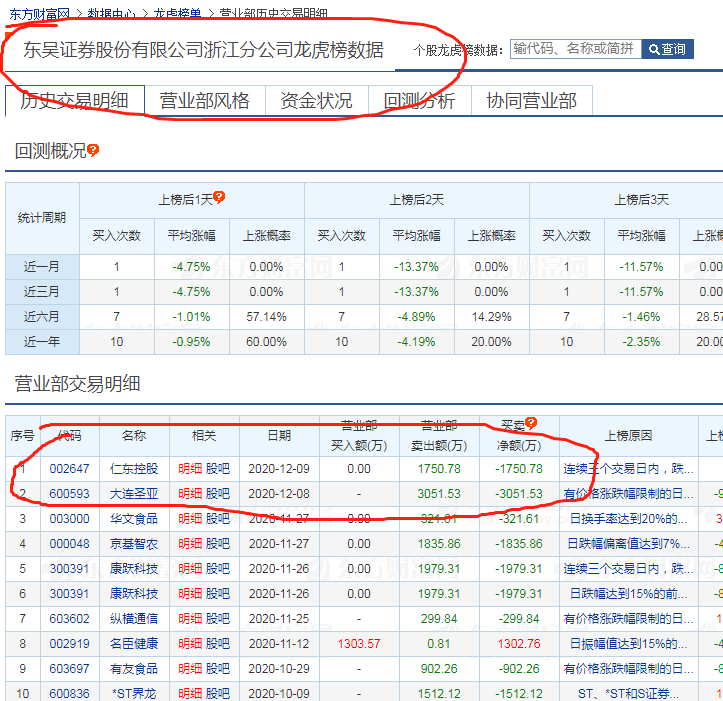723x701 pixels.
Task: Focus the stock code search input field
Action: pyautogui.click(x=575, y=49)
